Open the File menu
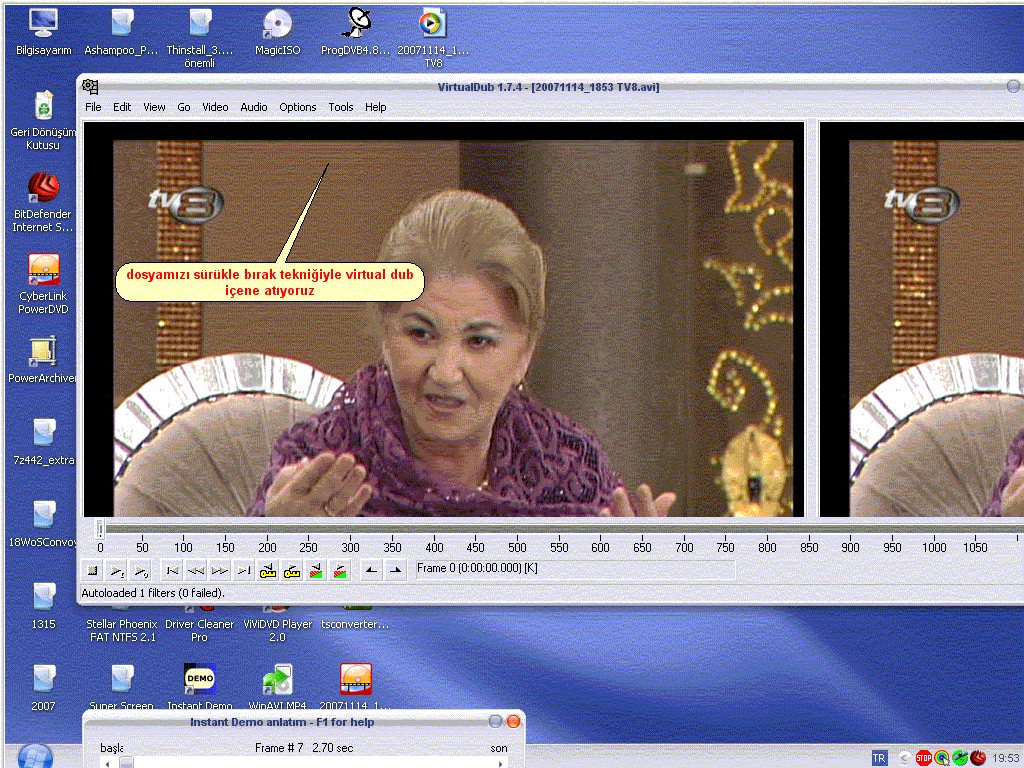Viewport: 1024px width, 768px height. click(x=93, y=107)
